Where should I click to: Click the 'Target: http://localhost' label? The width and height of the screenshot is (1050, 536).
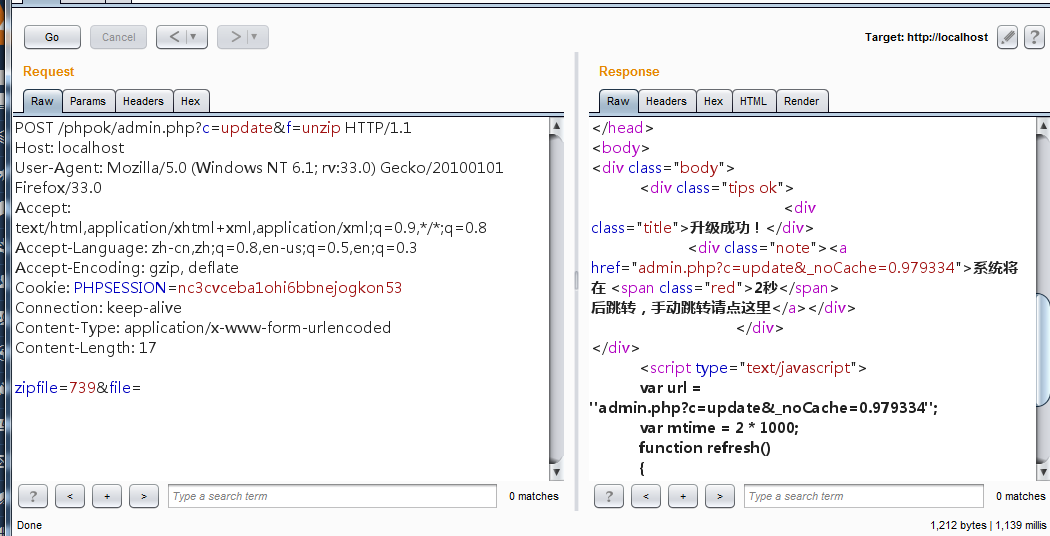click(x=926, y=38)
